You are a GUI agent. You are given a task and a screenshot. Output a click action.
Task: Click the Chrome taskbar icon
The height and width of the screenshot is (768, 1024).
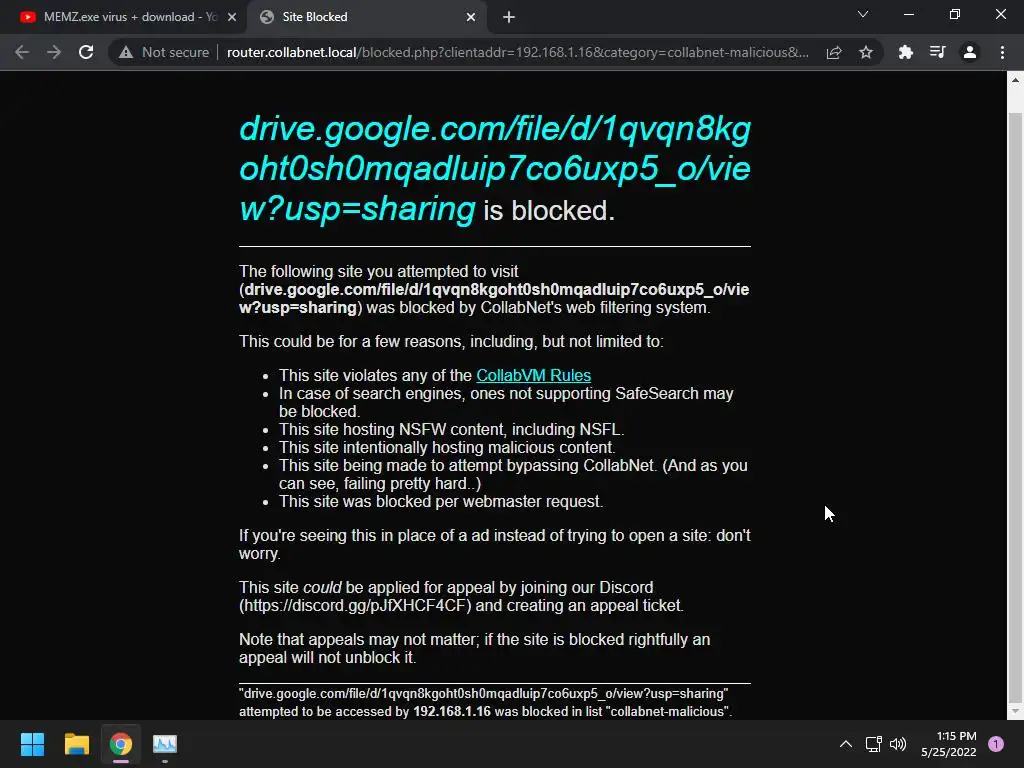click(x=121, y=744)
